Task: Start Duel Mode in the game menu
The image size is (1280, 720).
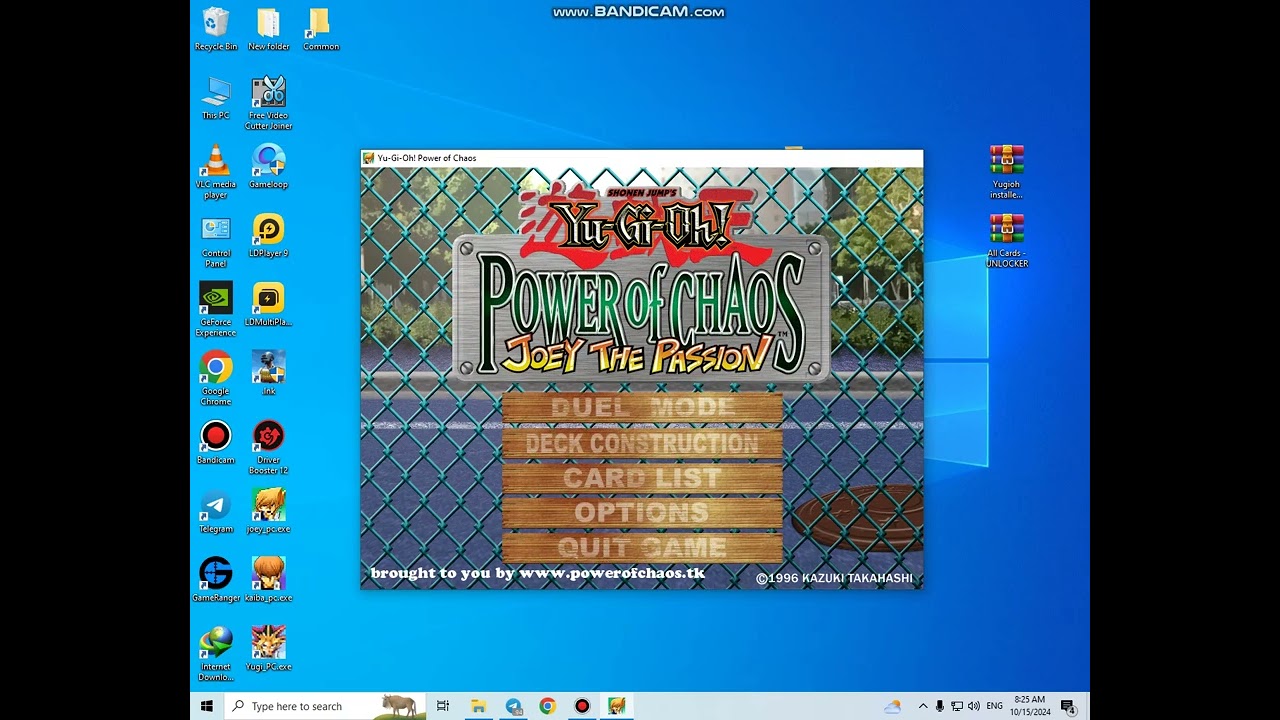Action: [642, 408]
